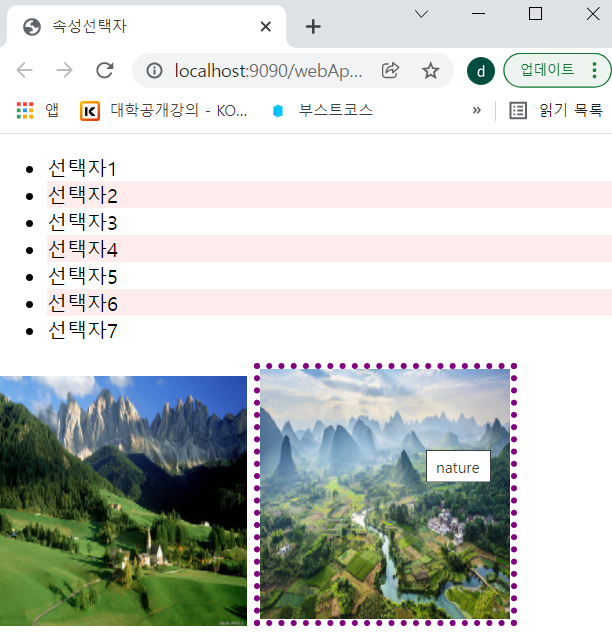
Task: Click list item 선택자2
Action: click(329, 194)
